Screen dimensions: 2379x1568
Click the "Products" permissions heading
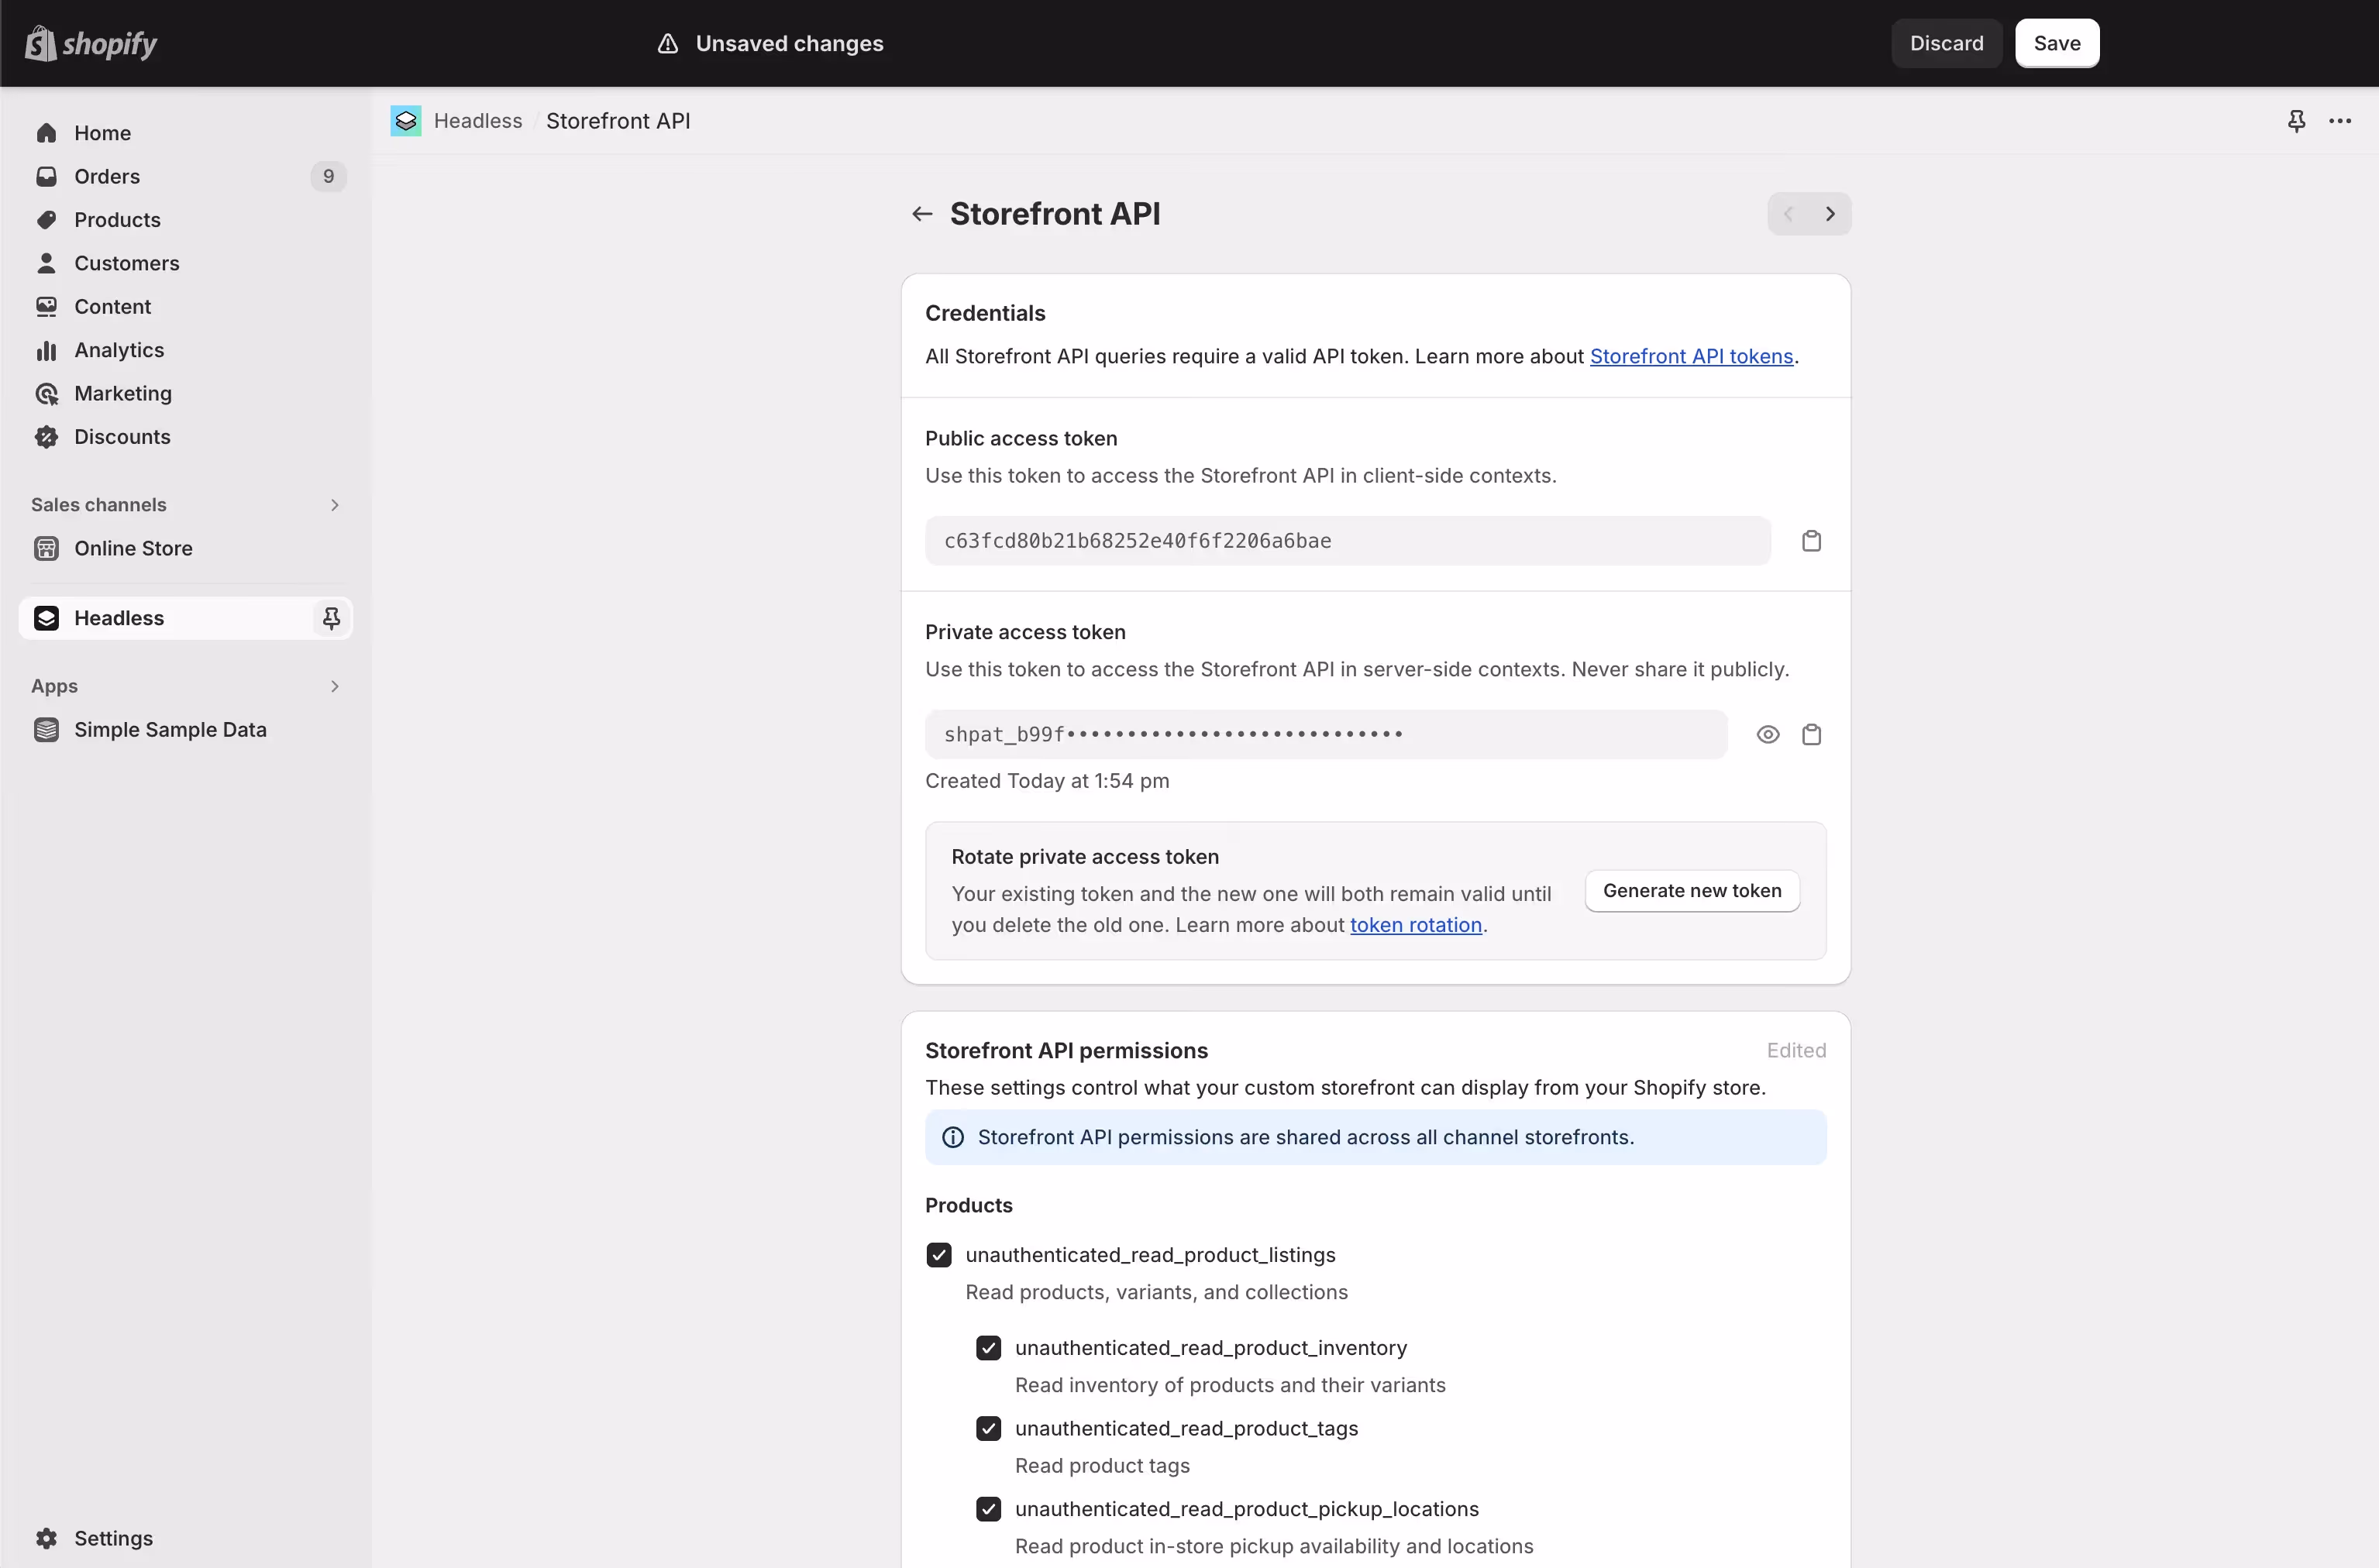968,1205
